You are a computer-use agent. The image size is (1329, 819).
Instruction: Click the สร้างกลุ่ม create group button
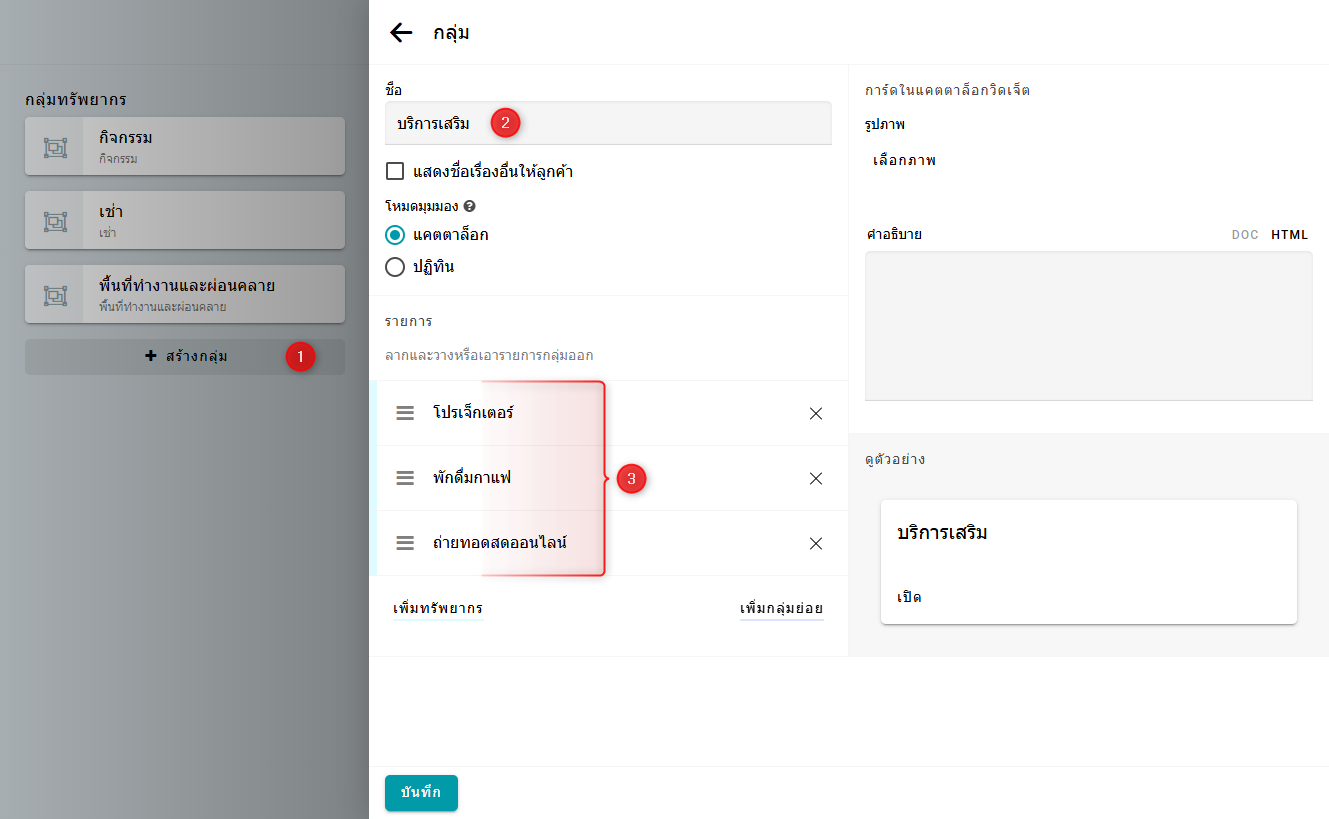point(185,357)
